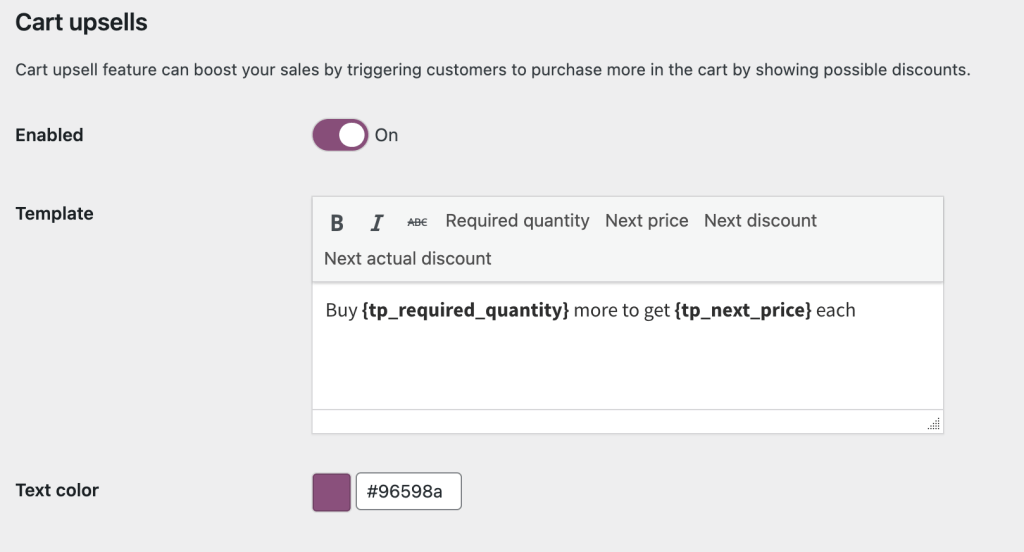Place cursor after the word each

[857, 311]
